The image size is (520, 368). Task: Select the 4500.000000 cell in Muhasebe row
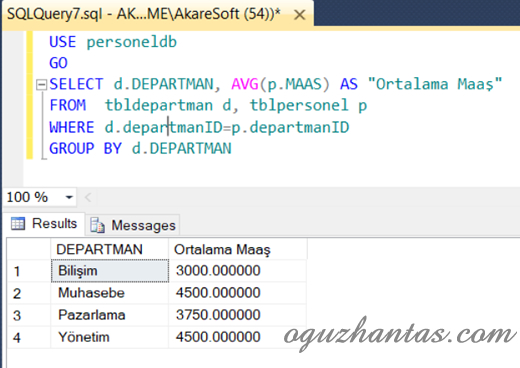(238, 293)
